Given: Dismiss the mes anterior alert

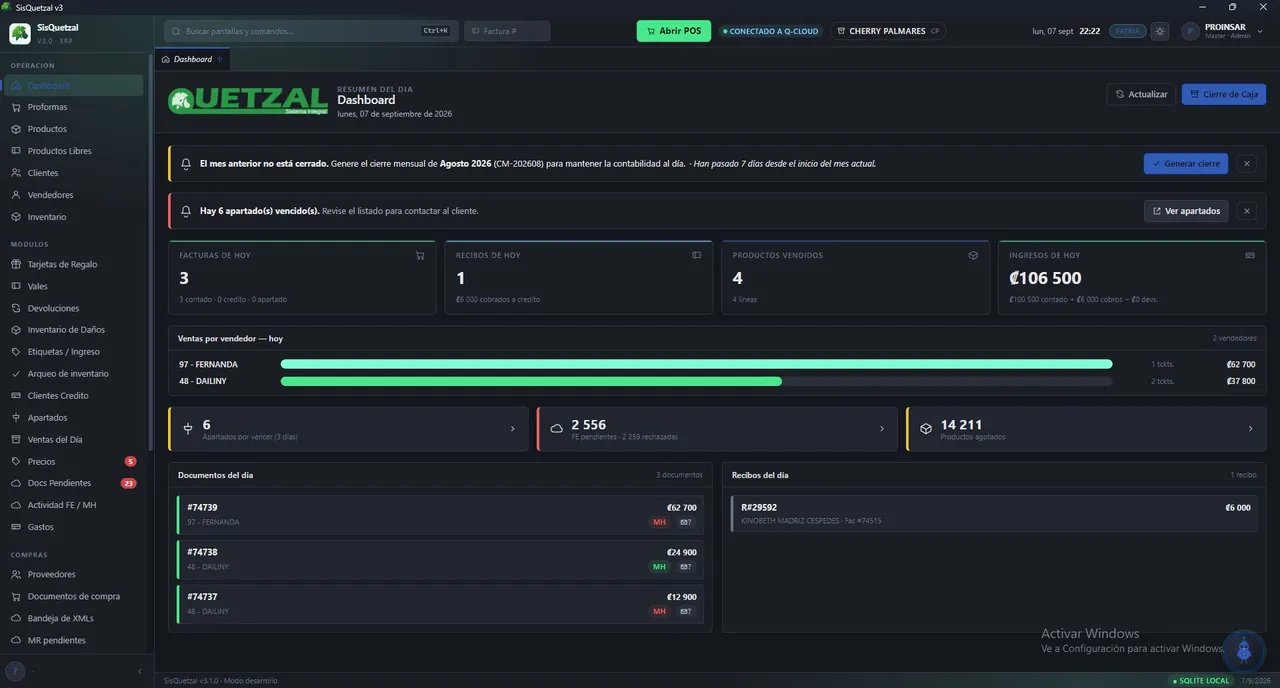Looking at the screenshot, I should 1246,163.
